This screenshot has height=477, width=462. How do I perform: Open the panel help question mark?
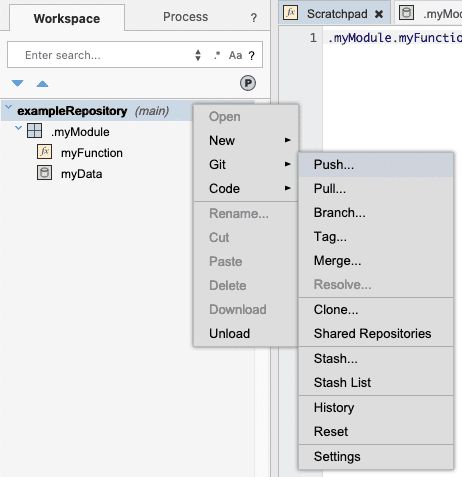(x=254, y=18)
